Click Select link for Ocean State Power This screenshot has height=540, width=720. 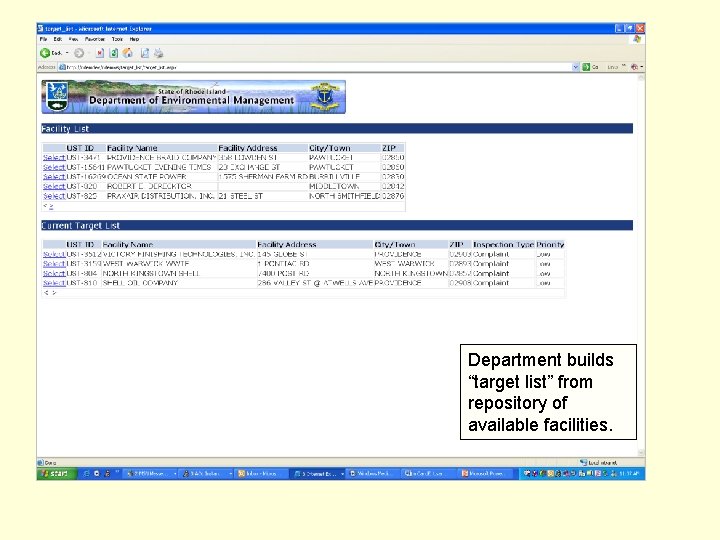[54, 177]
